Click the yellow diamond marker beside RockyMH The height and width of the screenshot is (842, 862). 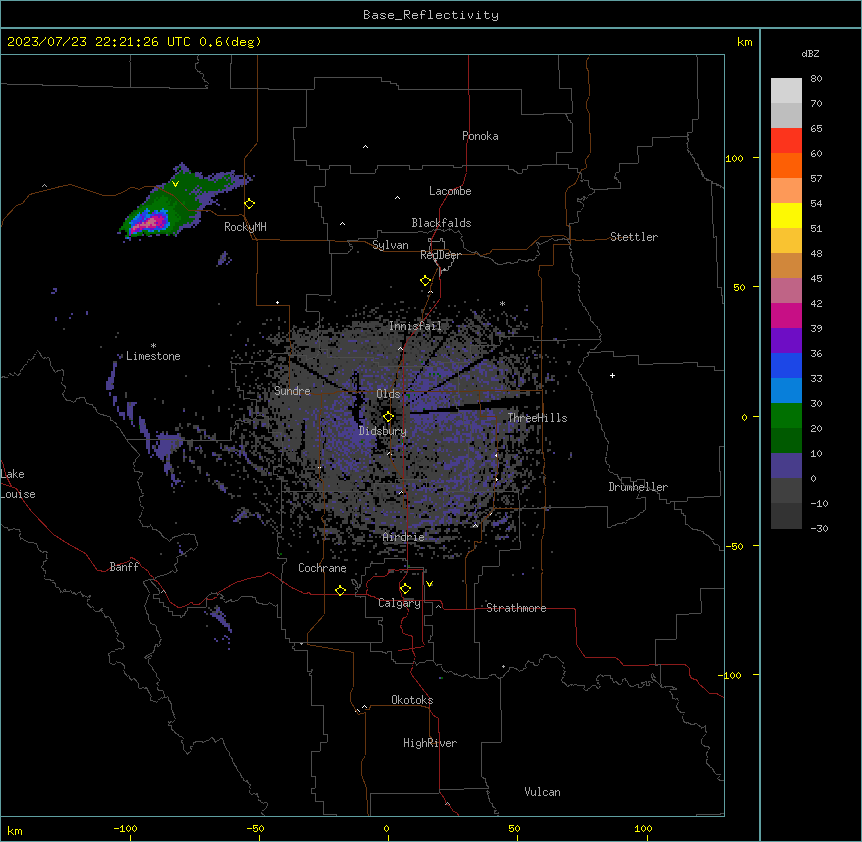tap(250, 204)
